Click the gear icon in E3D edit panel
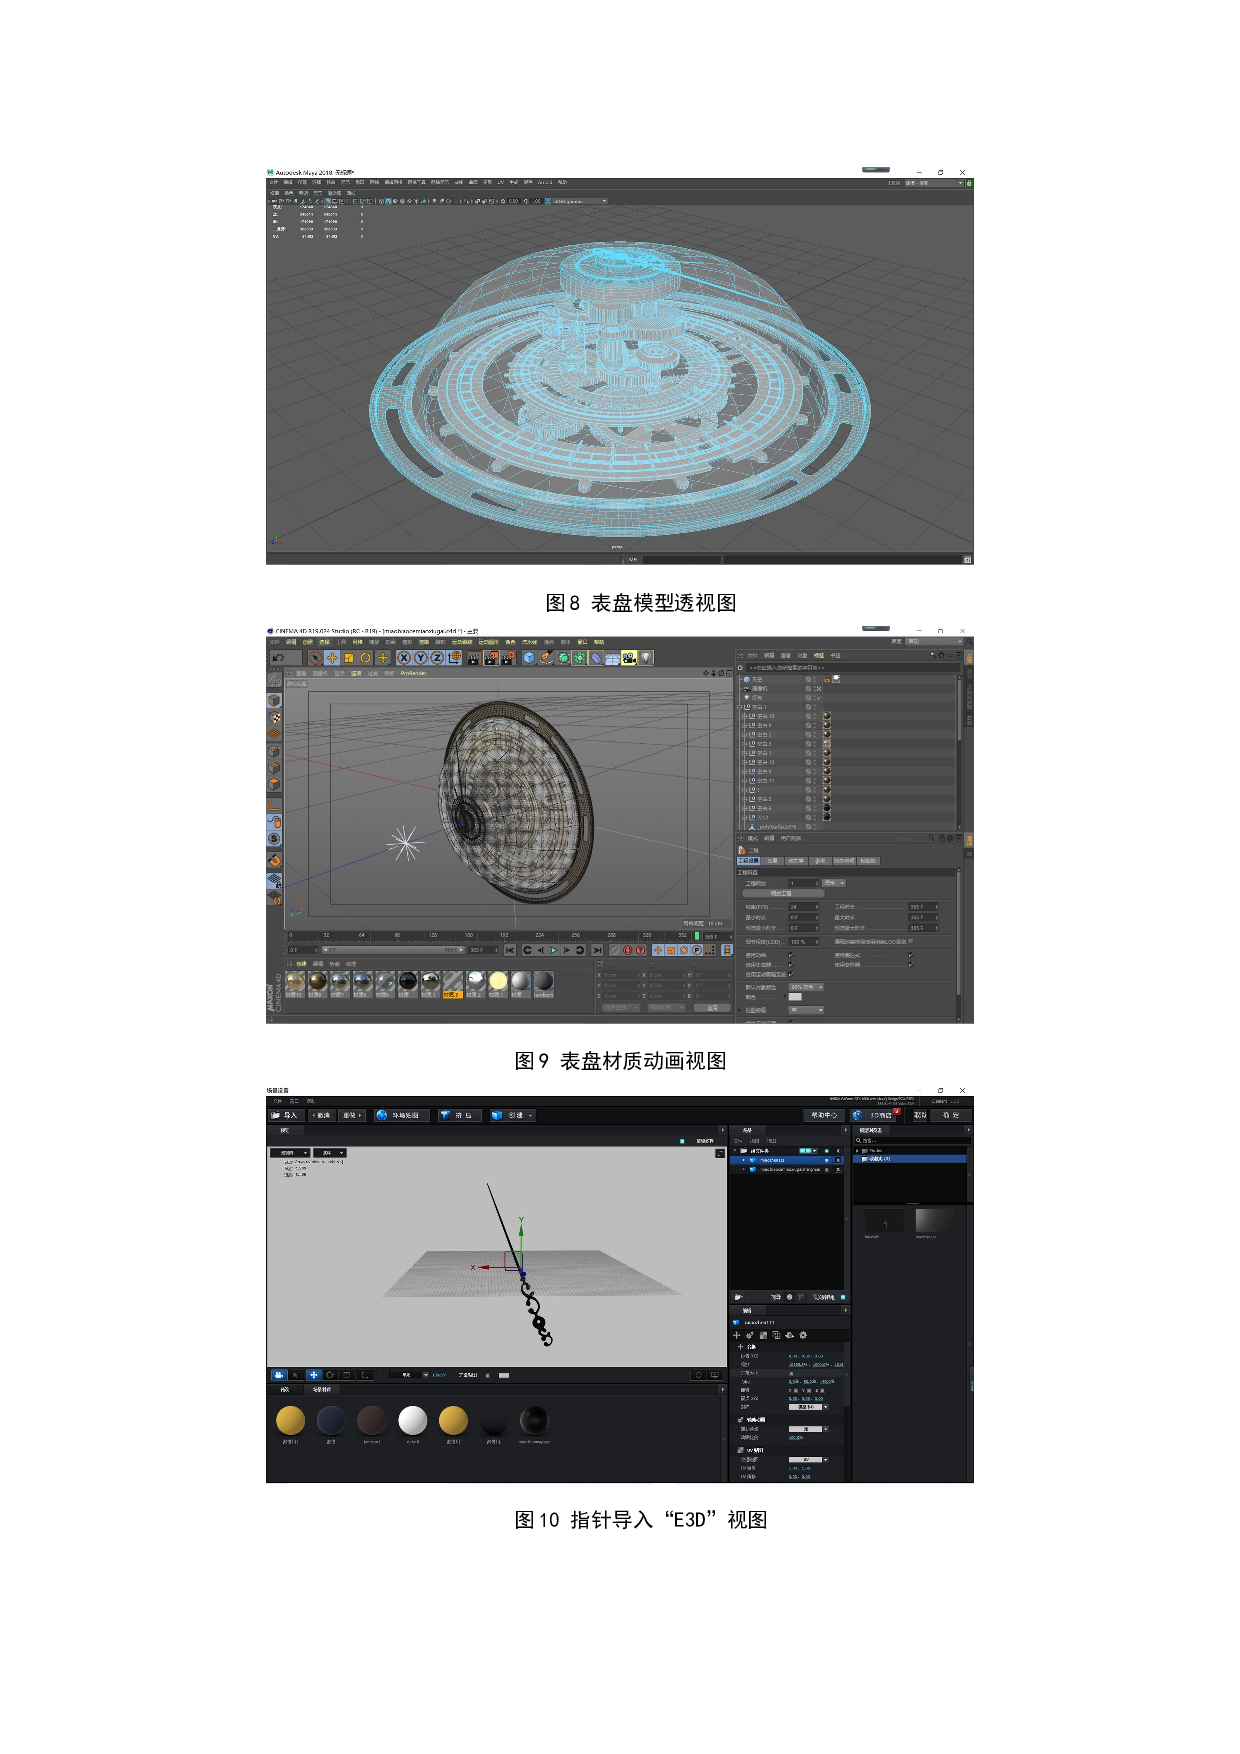 coord(803,1335)
